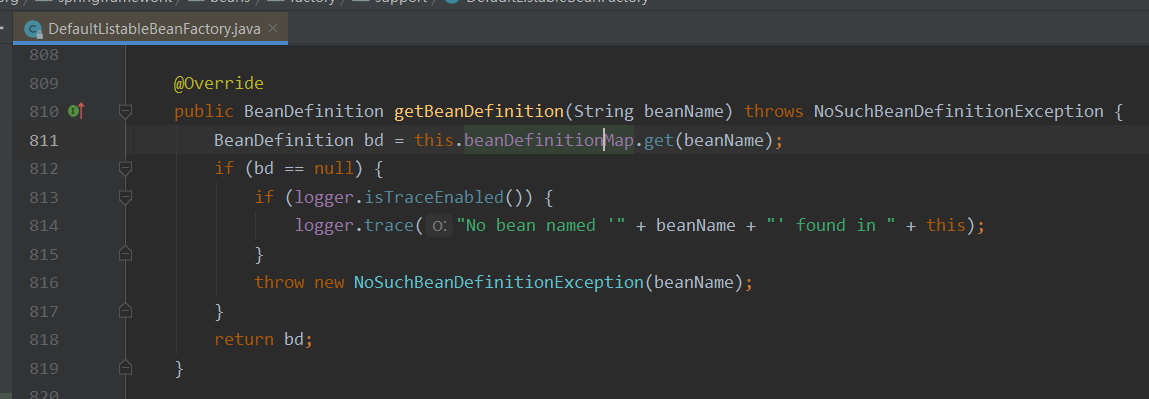Screen dimensions: 1149x399
Task: Click the fold end marker on line 817
Action: tap(125, 310)
